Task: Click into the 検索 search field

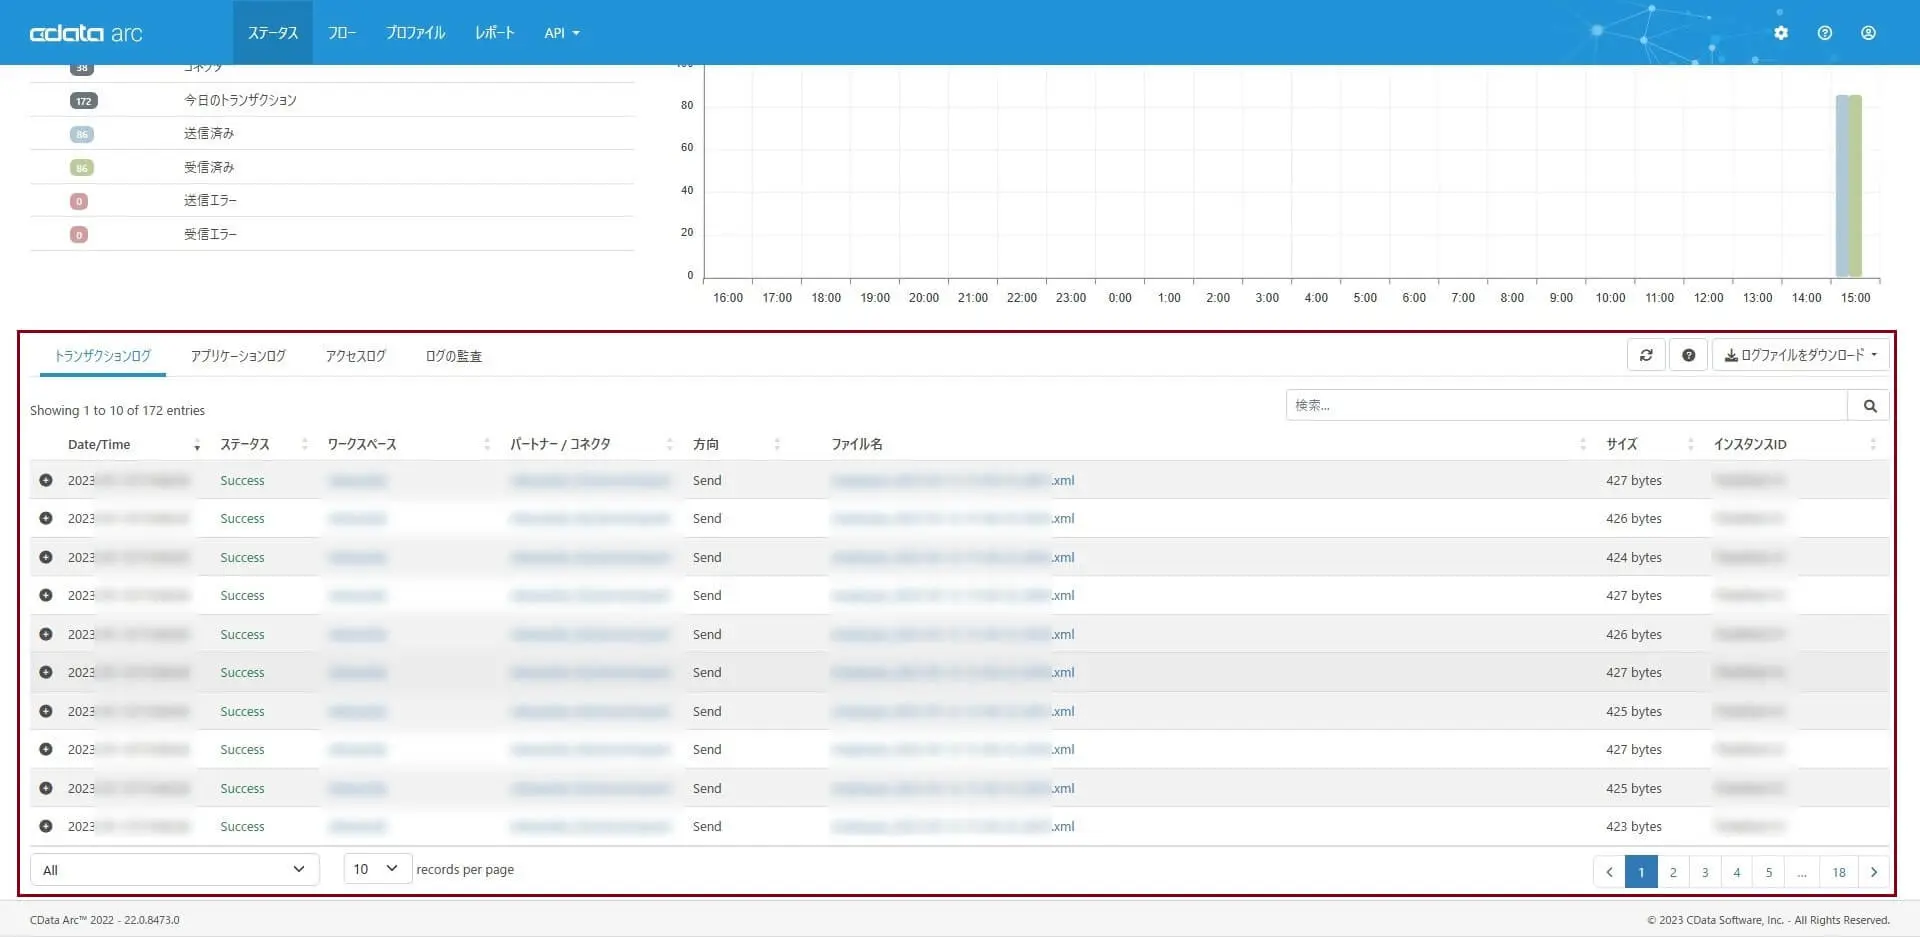Action: (x=1567, y=405)
